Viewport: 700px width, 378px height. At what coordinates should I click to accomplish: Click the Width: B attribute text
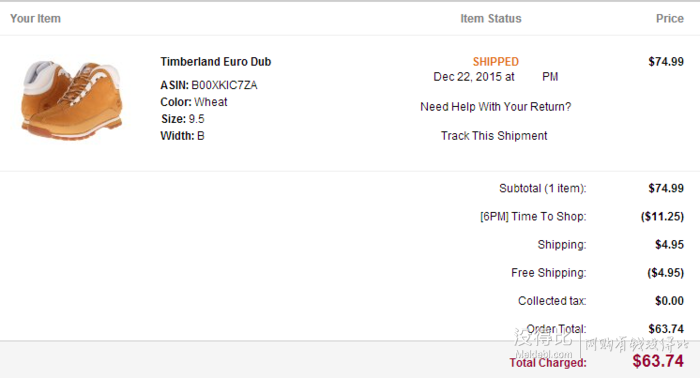(182, 136)
